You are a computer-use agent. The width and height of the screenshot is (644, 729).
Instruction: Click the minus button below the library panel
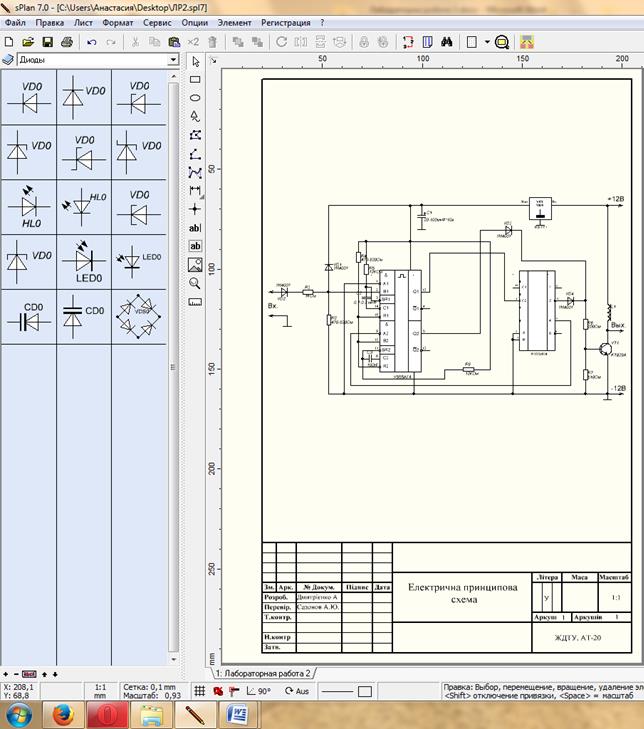pos(16,674)
